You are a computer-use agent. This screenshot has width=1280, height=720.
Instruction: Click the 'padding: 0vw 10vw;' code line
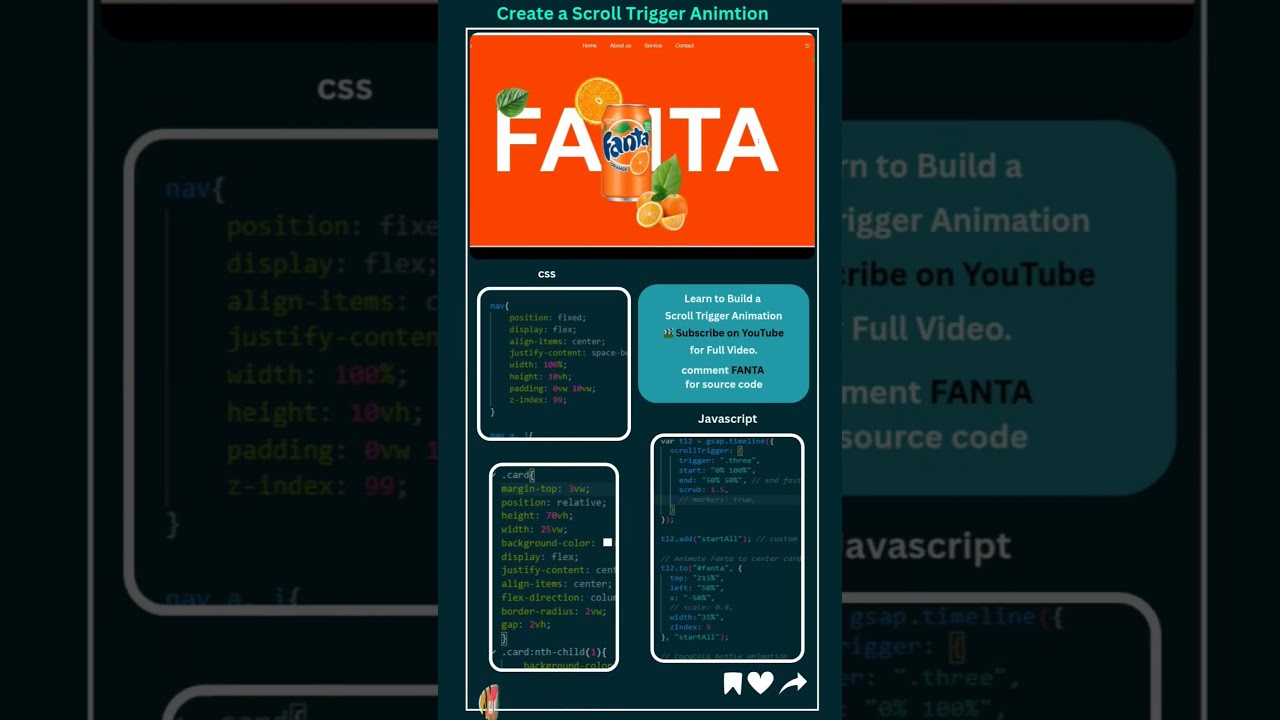point(552,388)
